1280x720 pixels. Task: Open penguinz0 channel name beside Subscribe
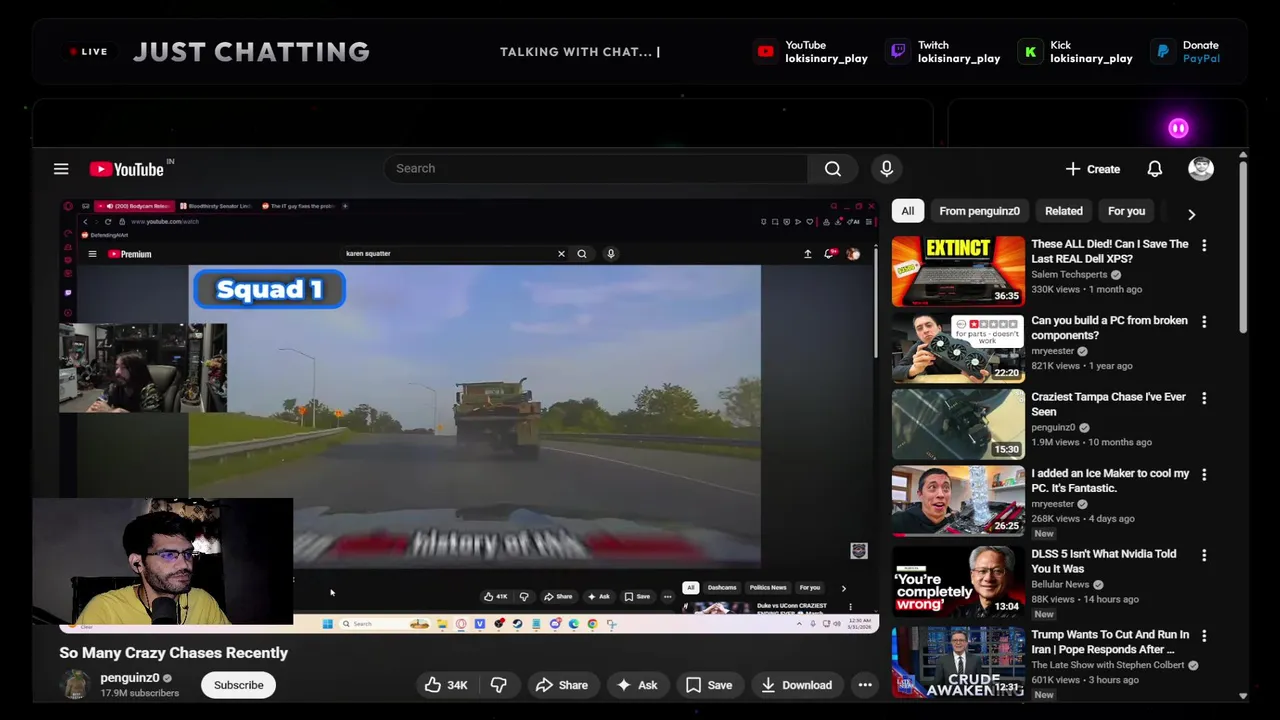coord(129,678)
